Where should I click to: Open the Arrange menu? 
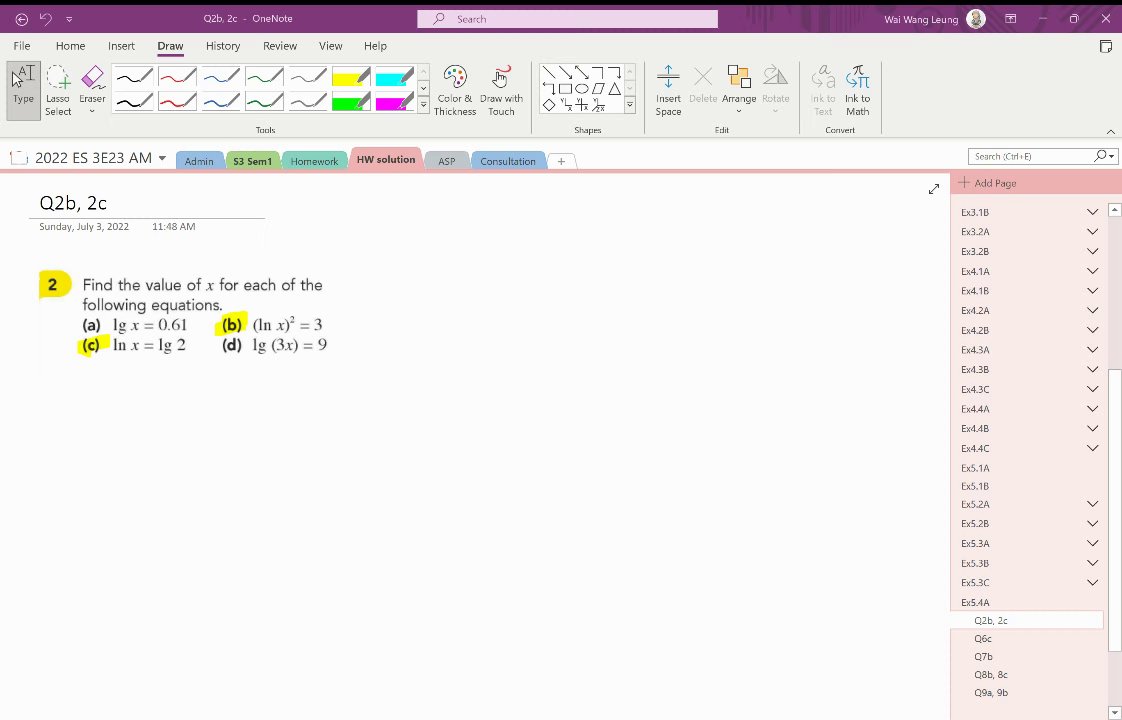[739, 91]
